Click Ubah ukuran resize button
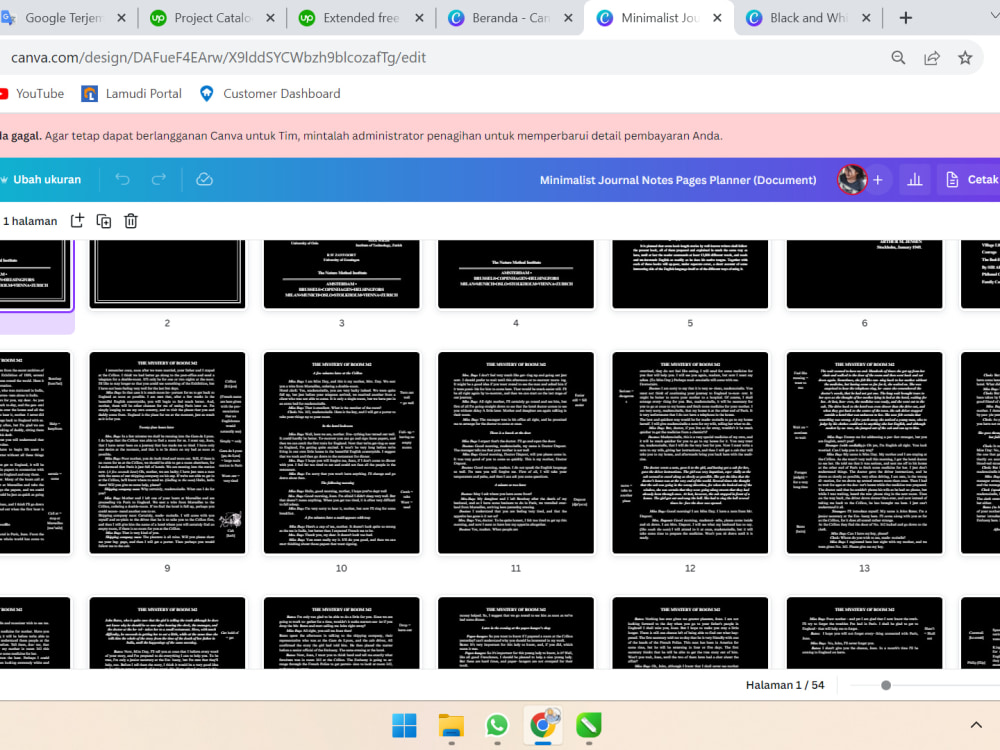 point(41,179)
